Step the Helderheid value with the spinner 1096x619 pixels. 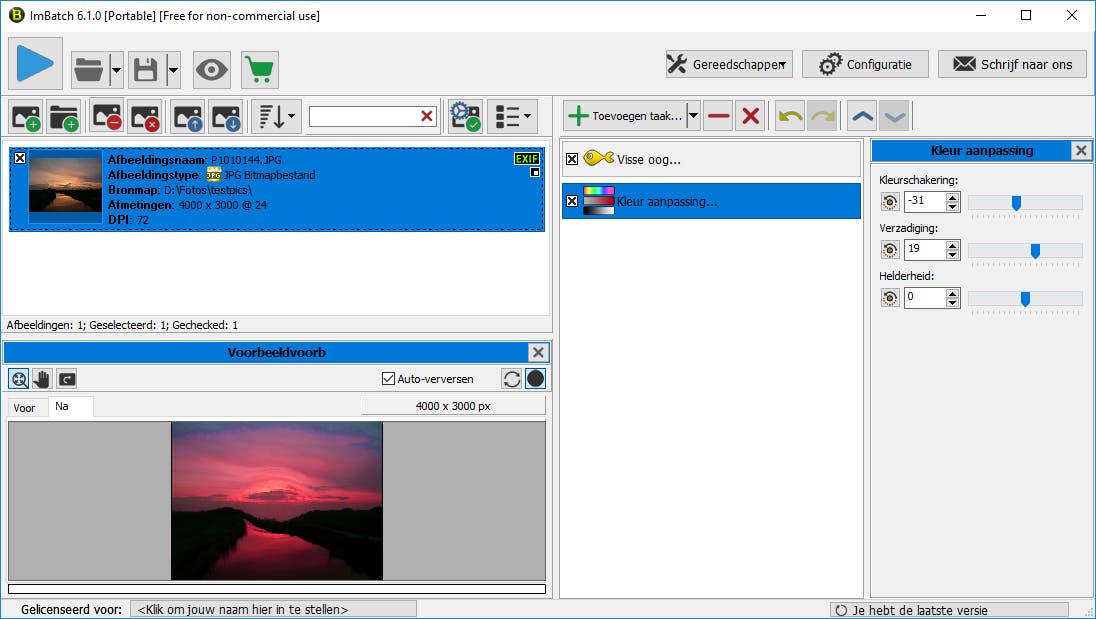tap(953, 298)
